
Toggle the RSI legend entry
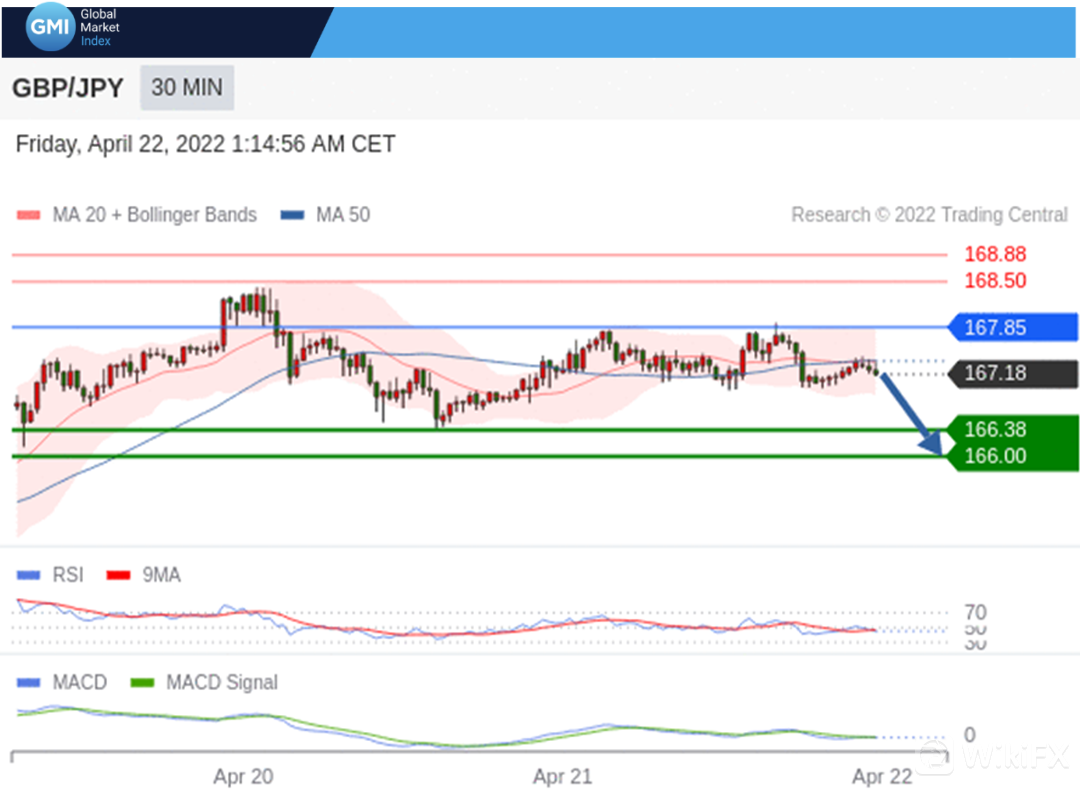[x=51, y=575]
